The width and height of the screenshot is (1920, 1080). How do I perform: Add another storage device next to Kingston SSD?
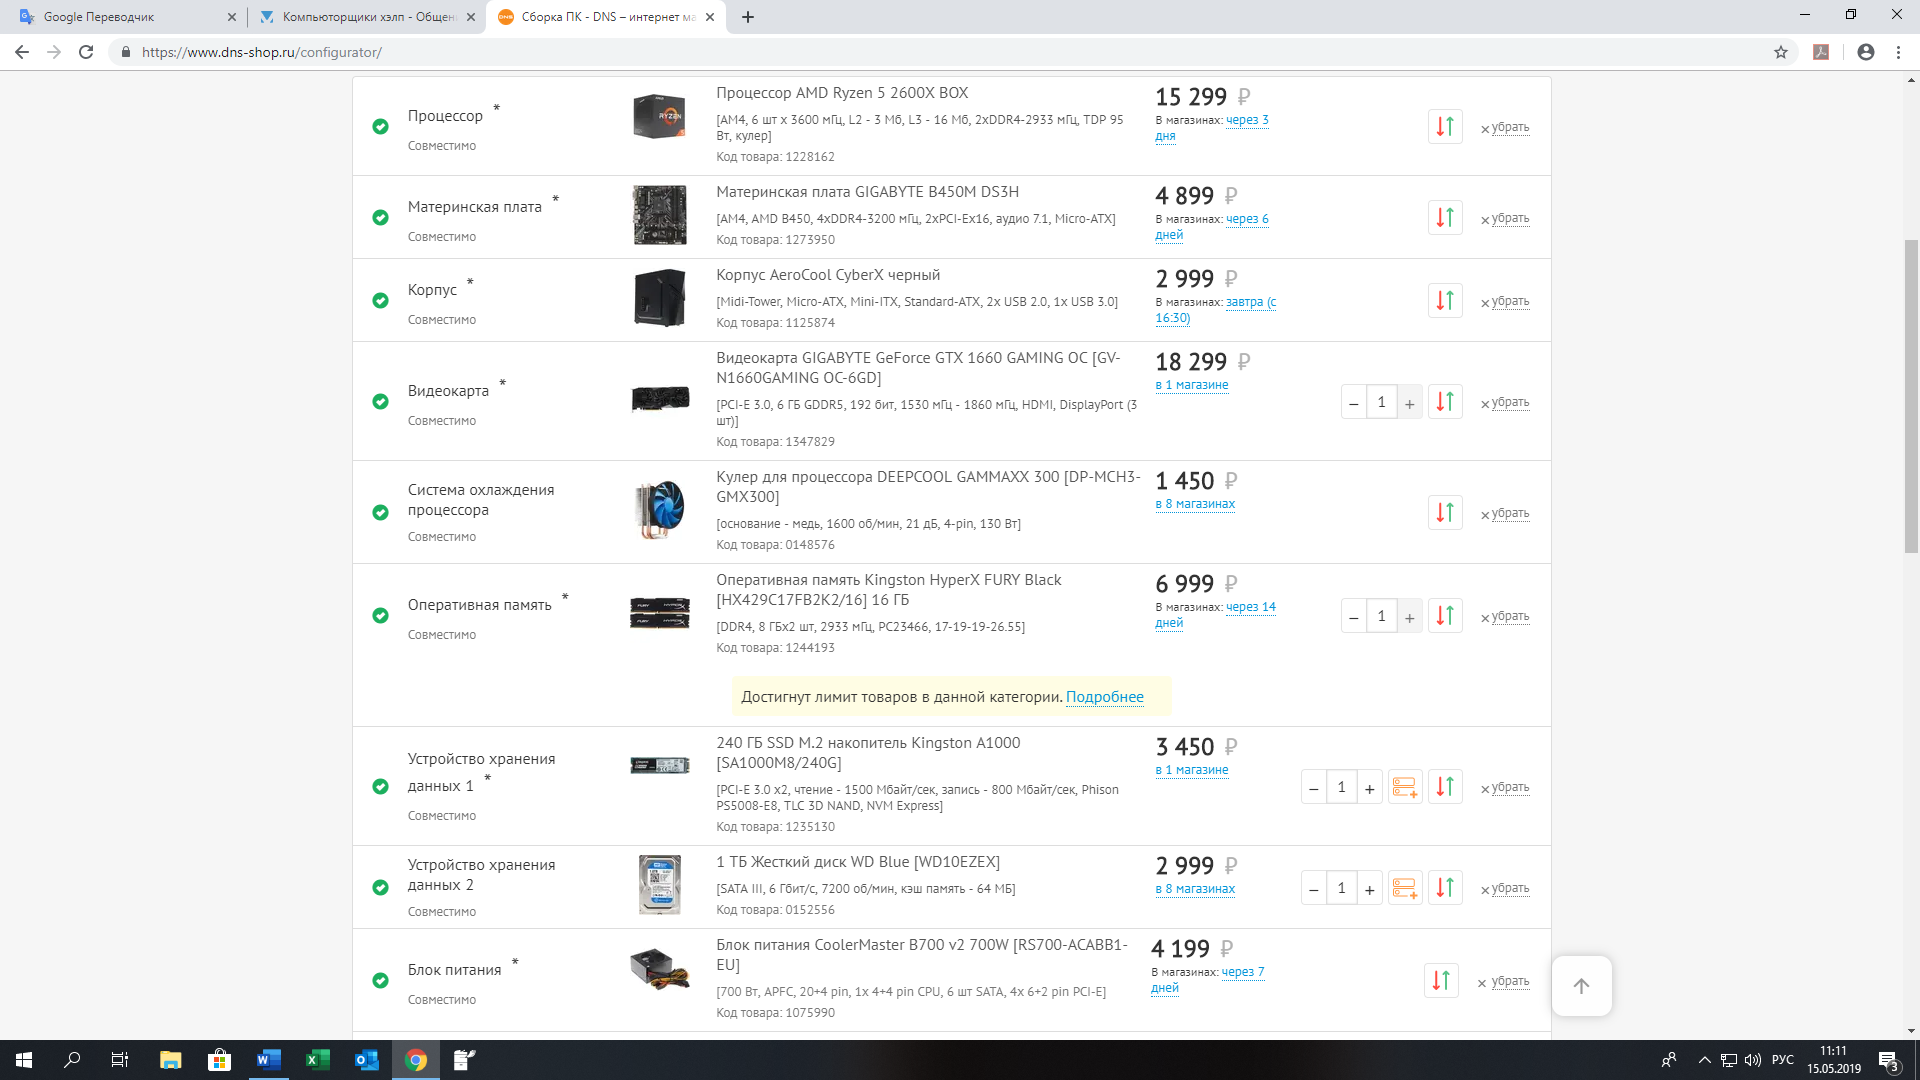(1405, 787)
